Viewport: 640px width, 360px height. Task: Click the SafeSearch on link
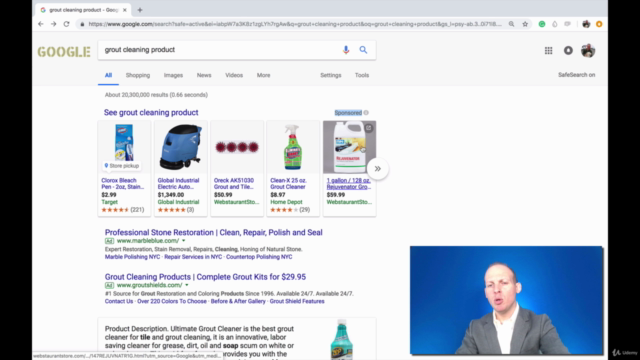[577, 75]
